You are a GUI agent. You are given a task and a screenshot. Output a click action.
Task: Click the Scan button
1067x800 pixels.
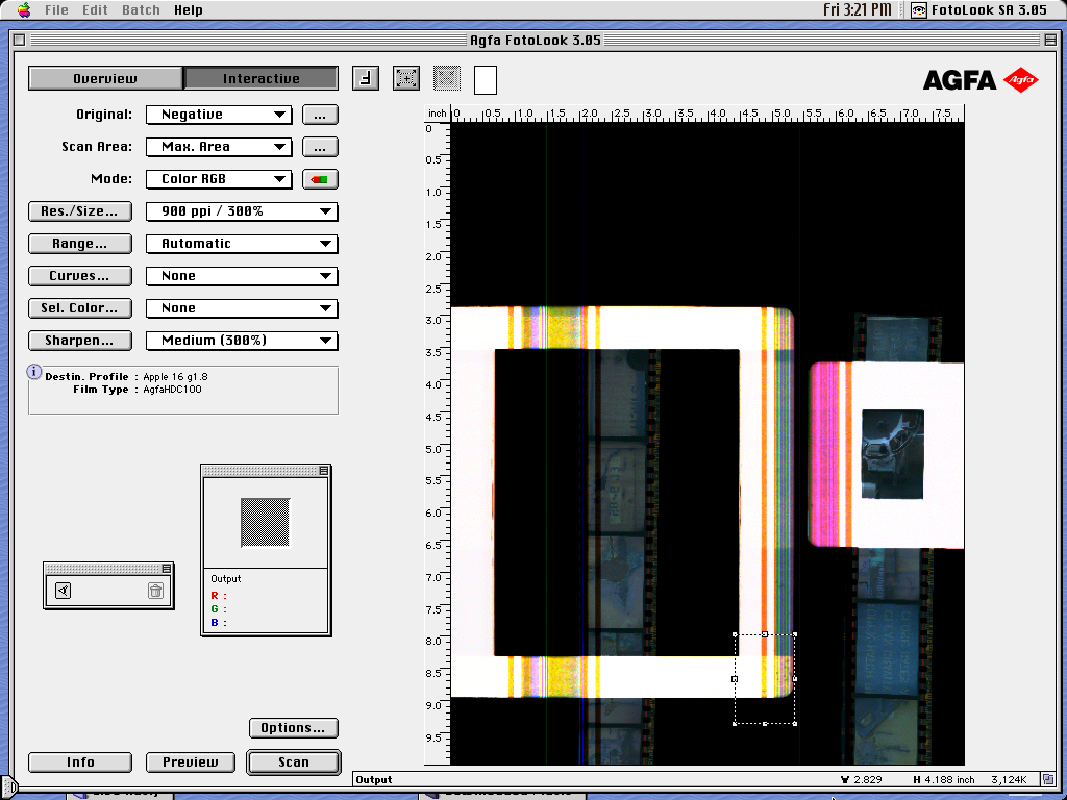294,762
